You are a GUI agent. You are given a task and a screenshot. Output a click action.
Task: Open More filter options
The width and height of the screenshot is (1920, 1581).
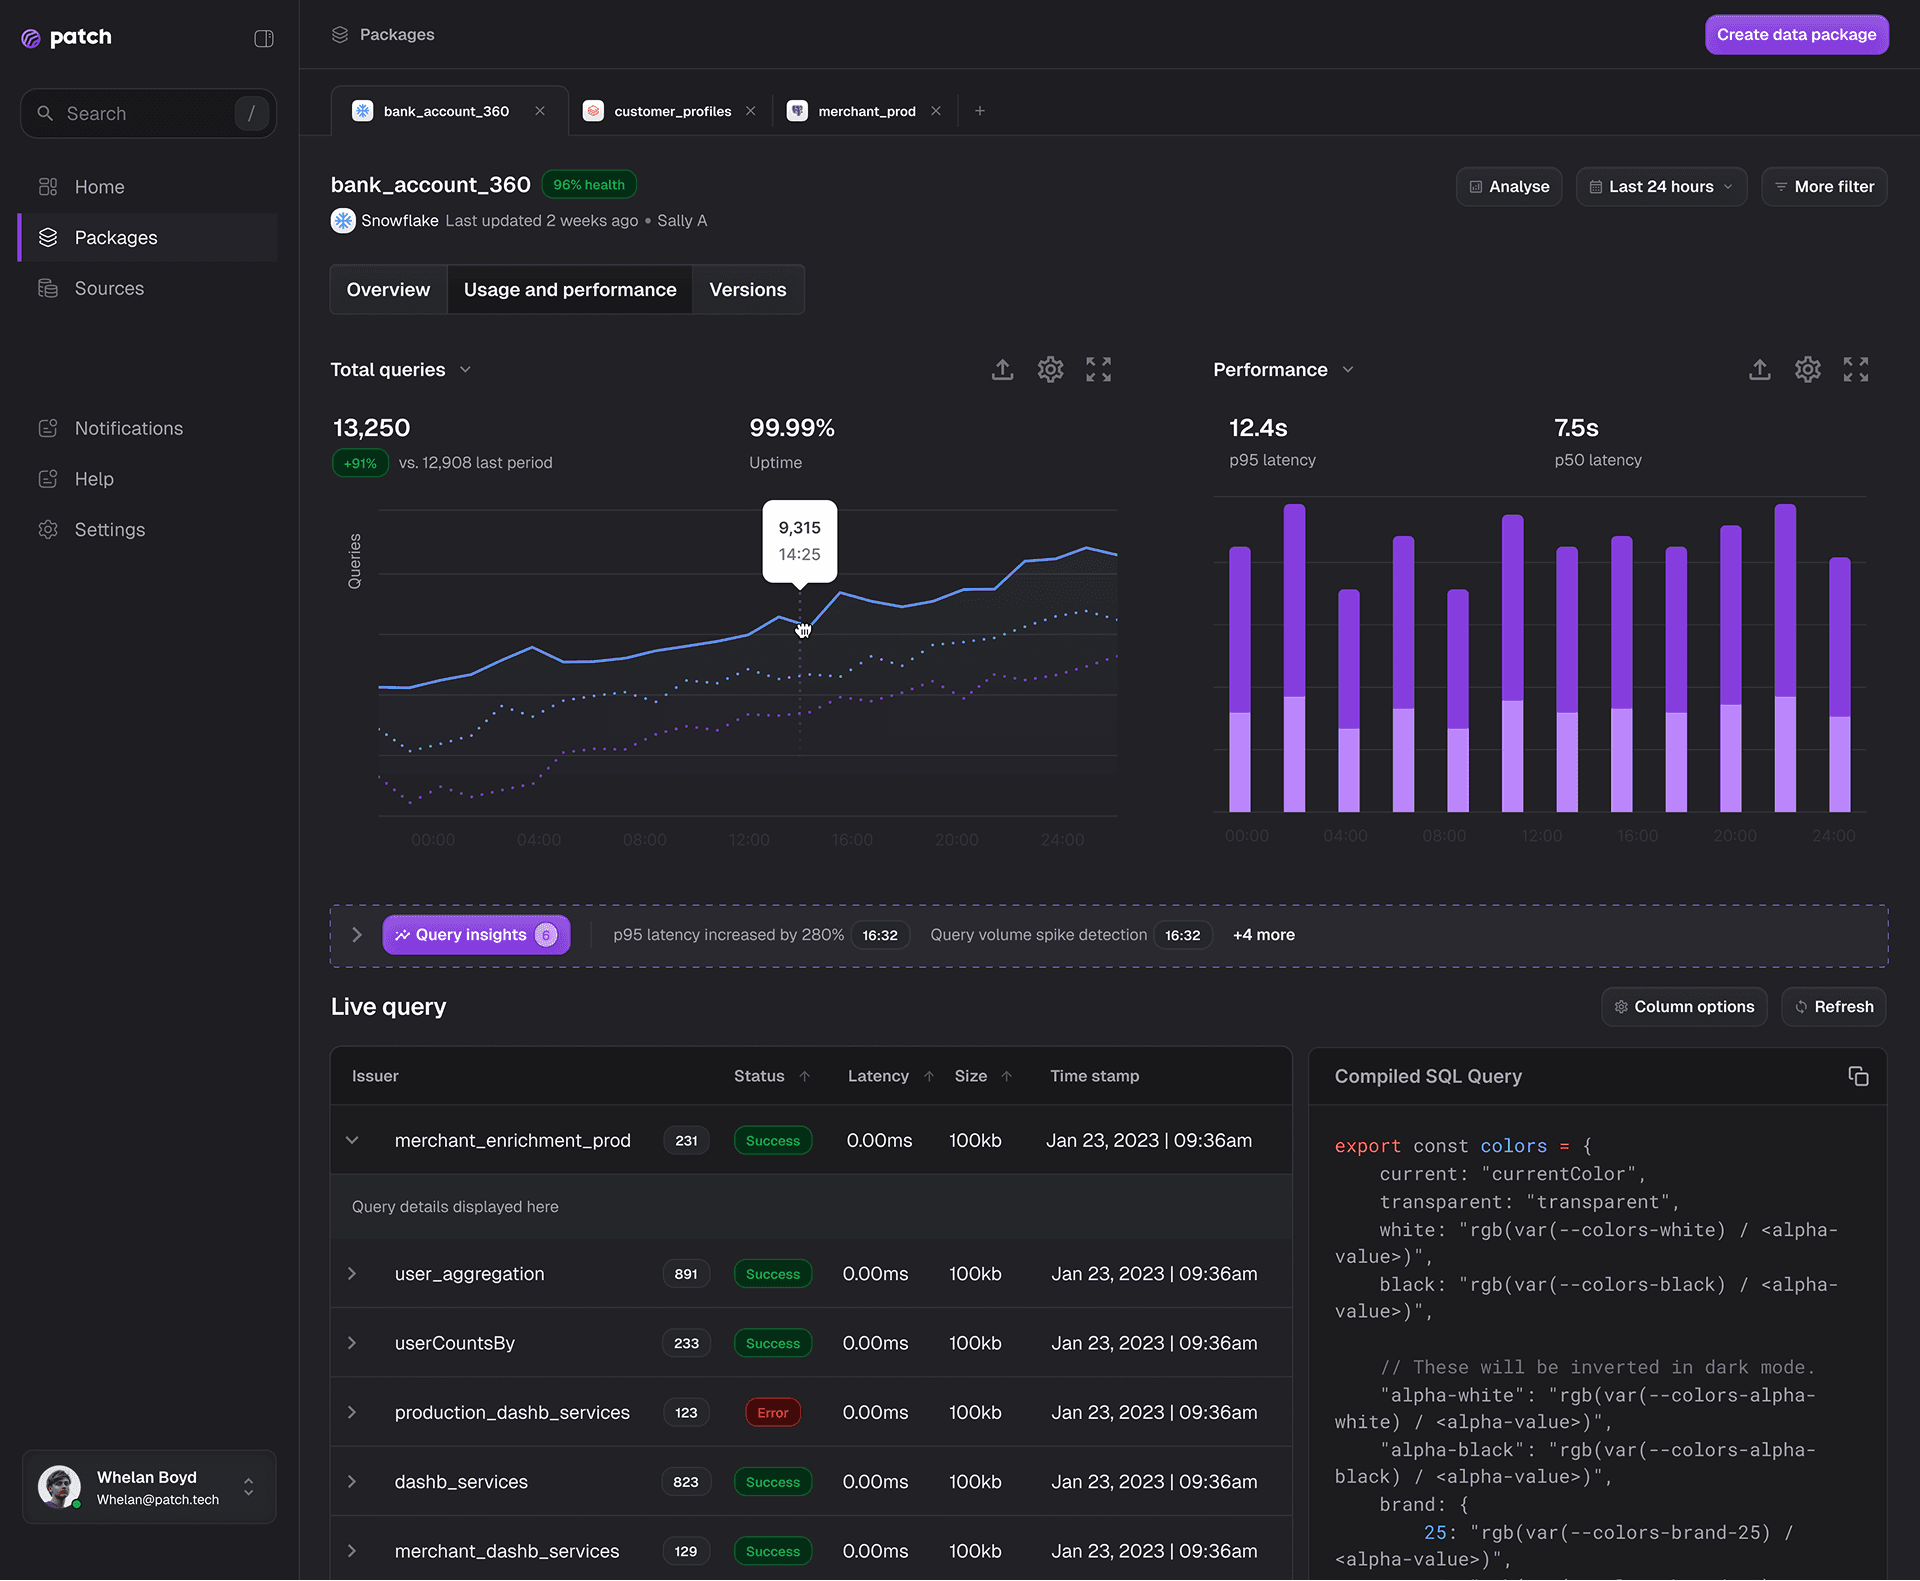click(x=1824, y=187)
